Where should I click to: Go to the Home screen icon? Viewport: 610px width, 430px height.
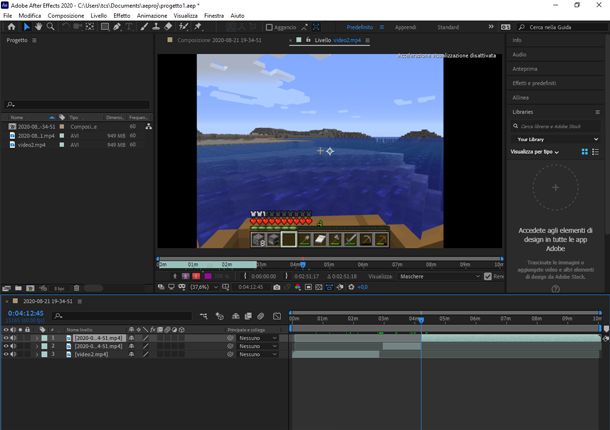point(12,27)
